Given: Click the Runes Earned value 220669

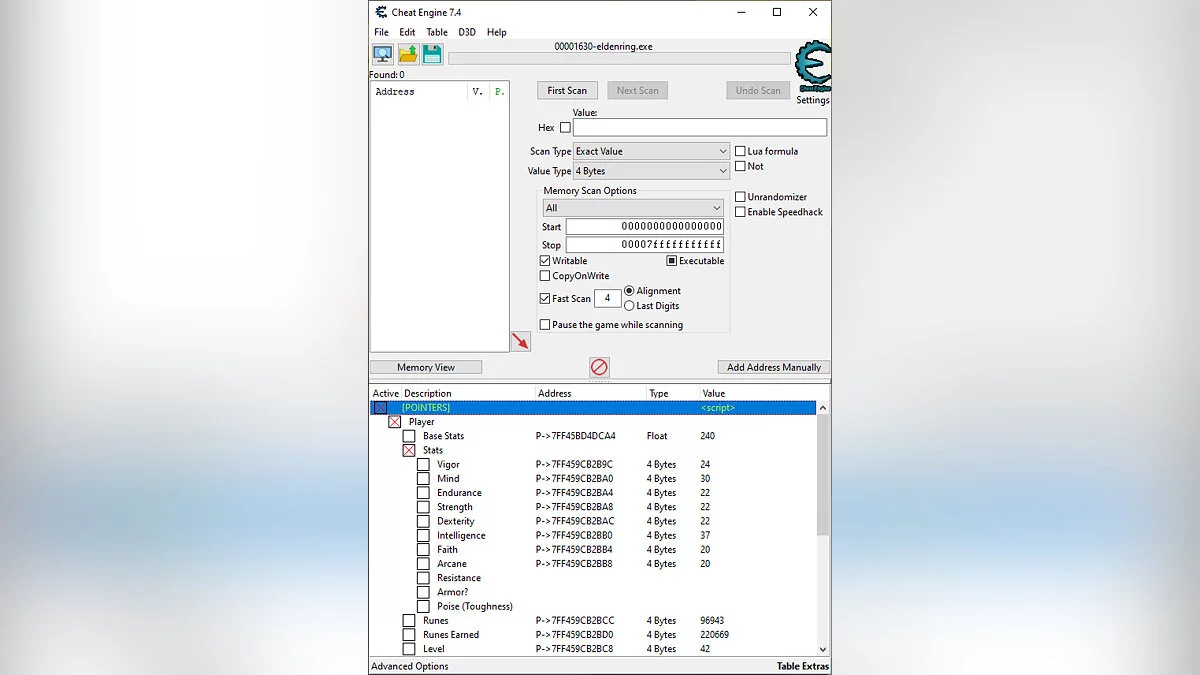Looking at the screenshot, I should pos(715,635).
